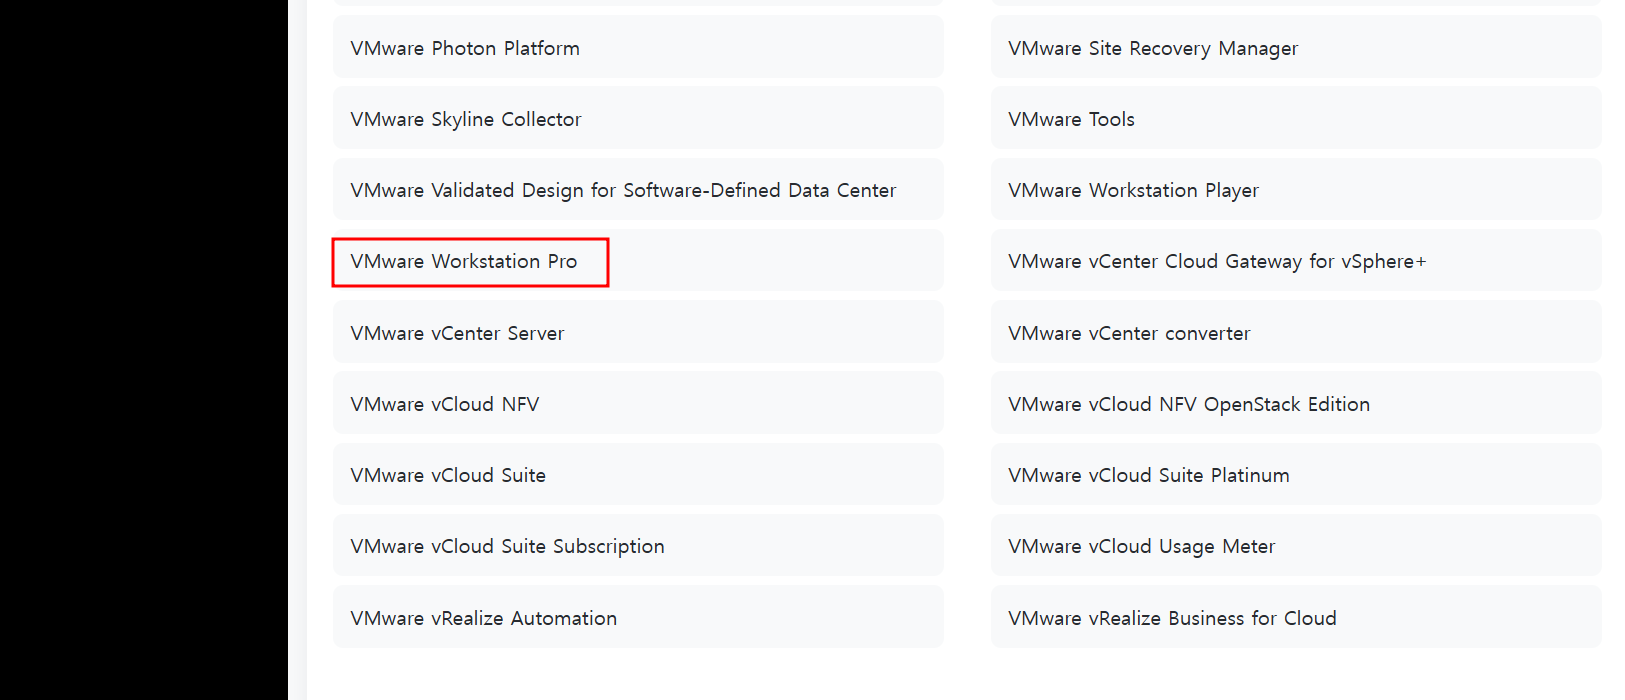Open VMware vRealize Business for Cloud

pos(1296,617)
